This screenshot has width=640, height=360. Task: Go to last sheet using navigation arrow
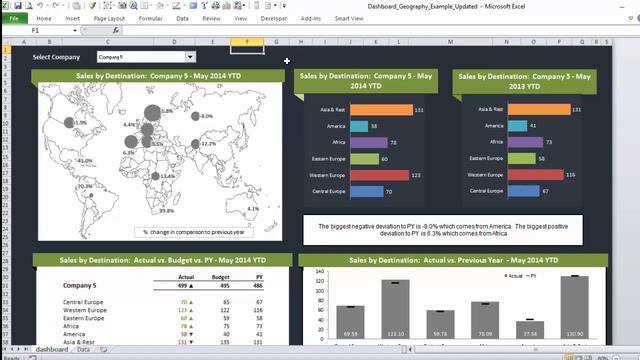(26, 349)
